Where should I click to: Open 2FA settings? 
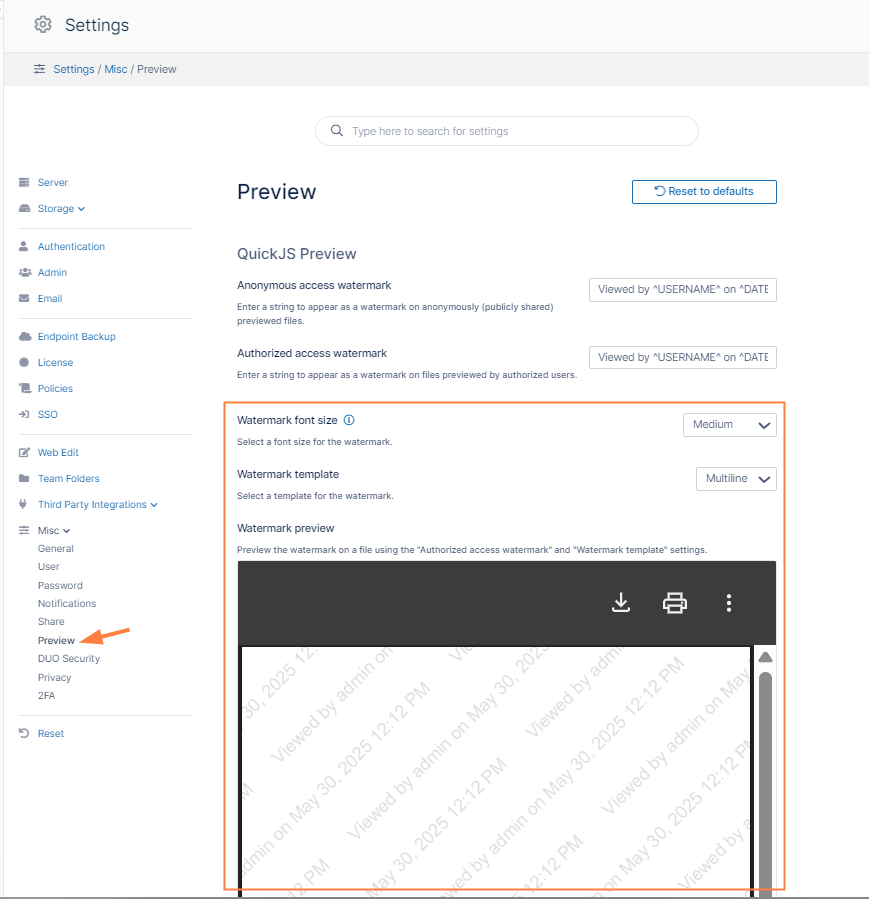46,695
